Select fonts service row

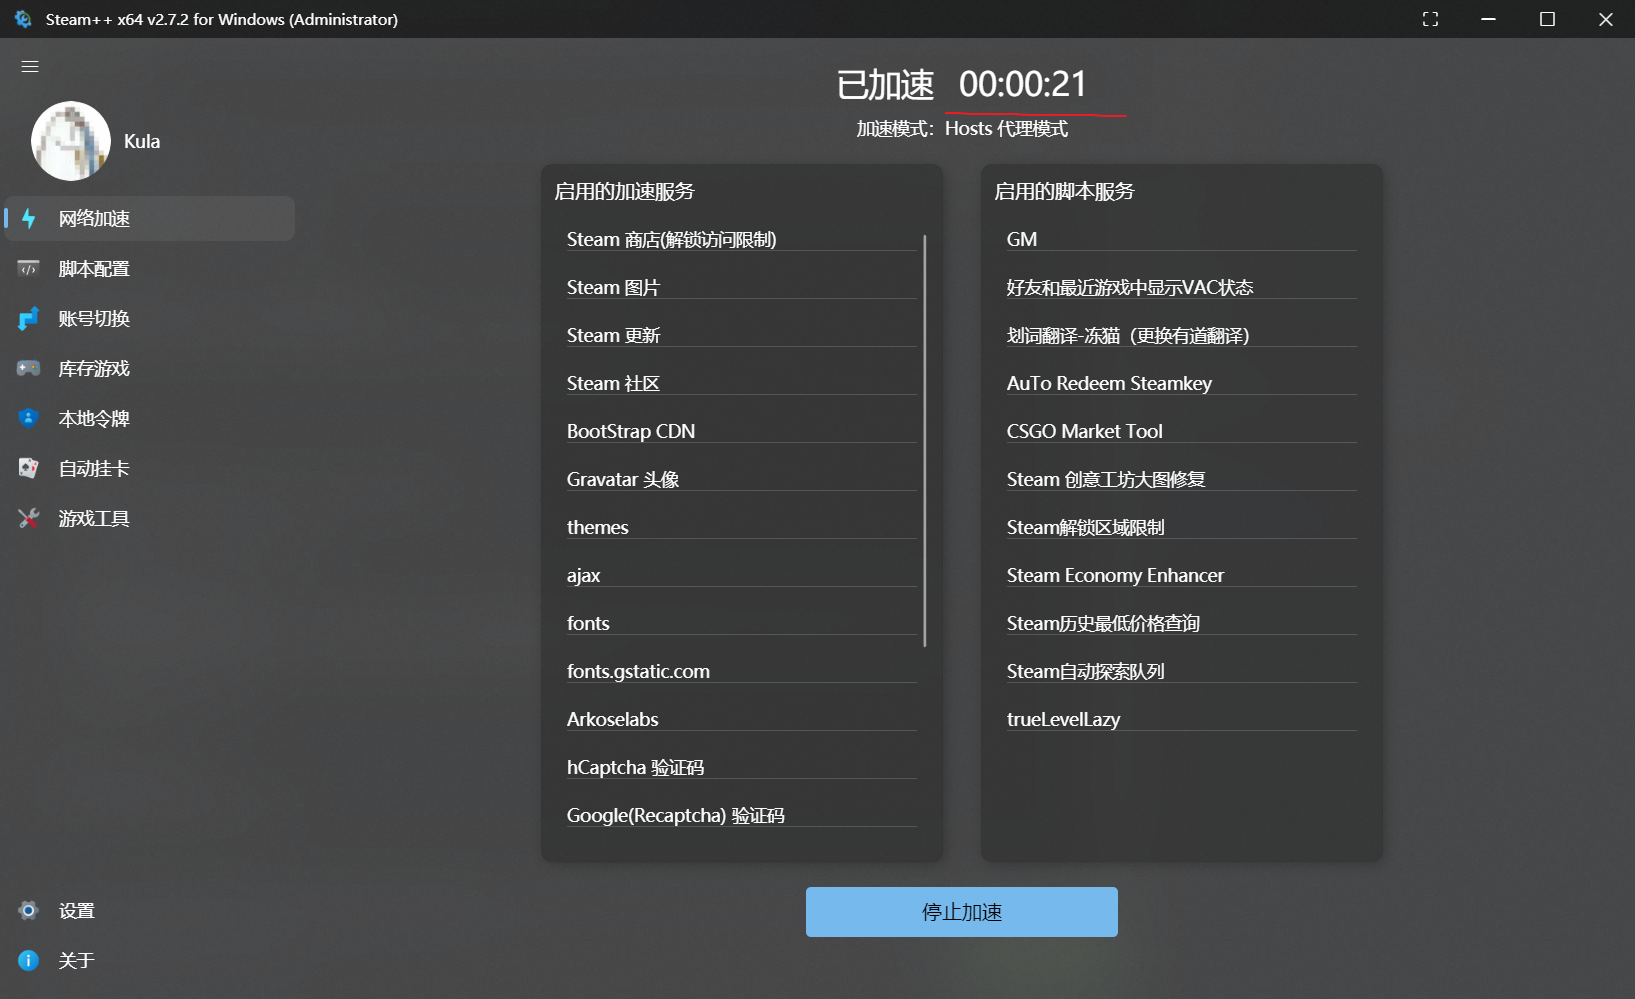point(741,623)
